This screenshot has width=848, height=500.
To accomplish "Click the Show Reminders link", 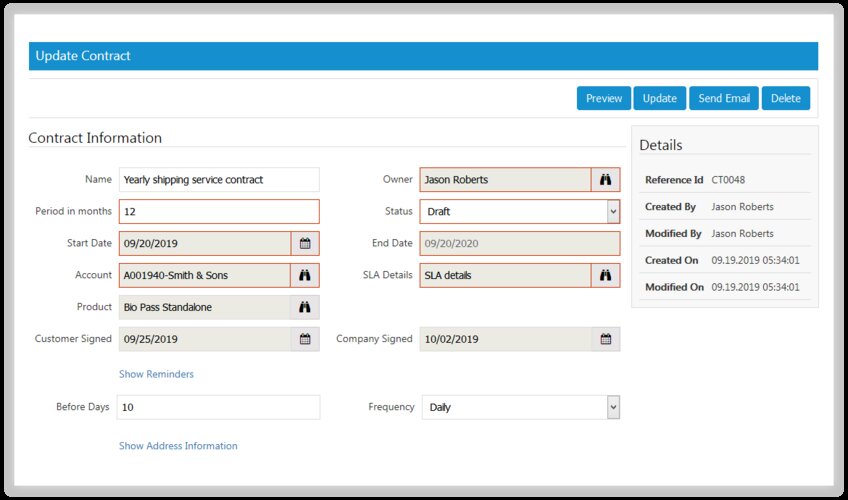I will [156, 374].
